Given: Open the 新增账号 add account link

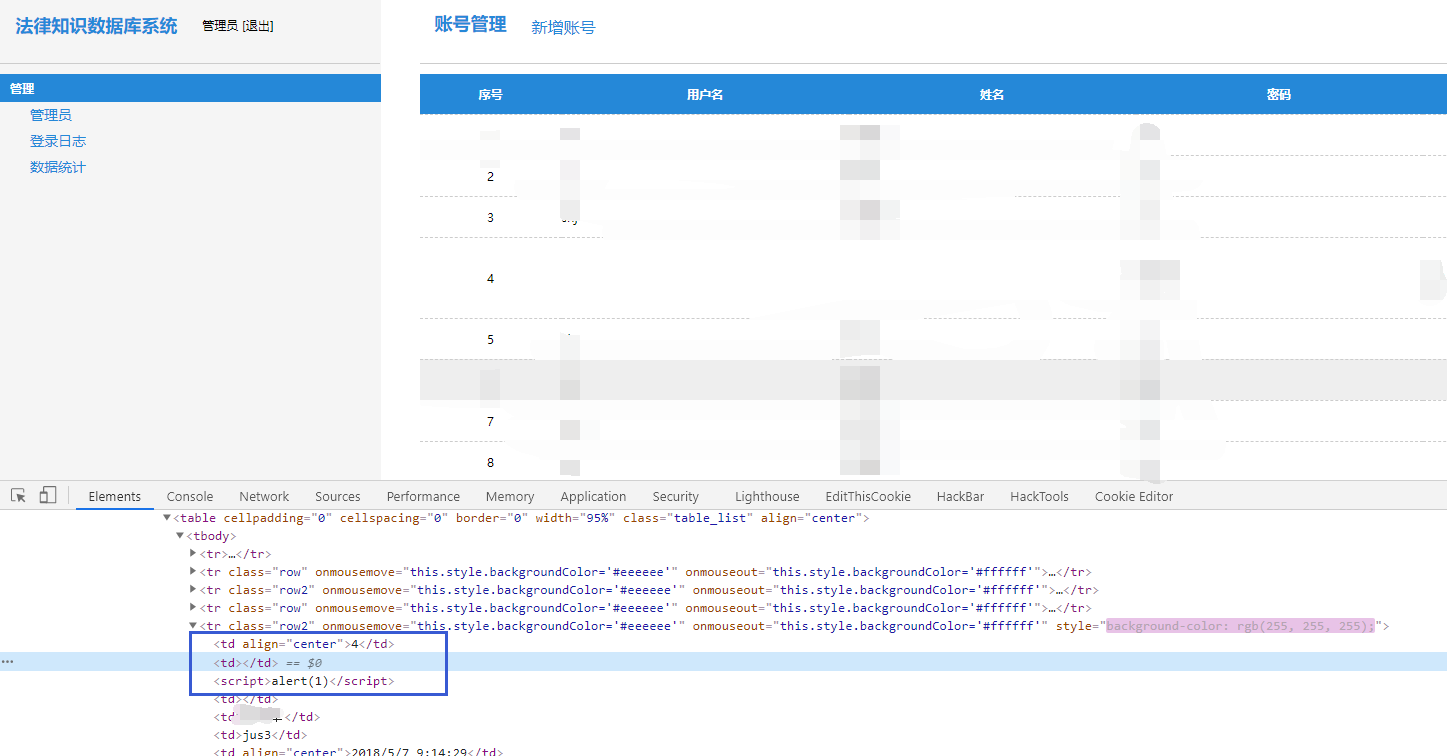Looking at the screenshot, I should pyautogui.click(x=563, y=28).
